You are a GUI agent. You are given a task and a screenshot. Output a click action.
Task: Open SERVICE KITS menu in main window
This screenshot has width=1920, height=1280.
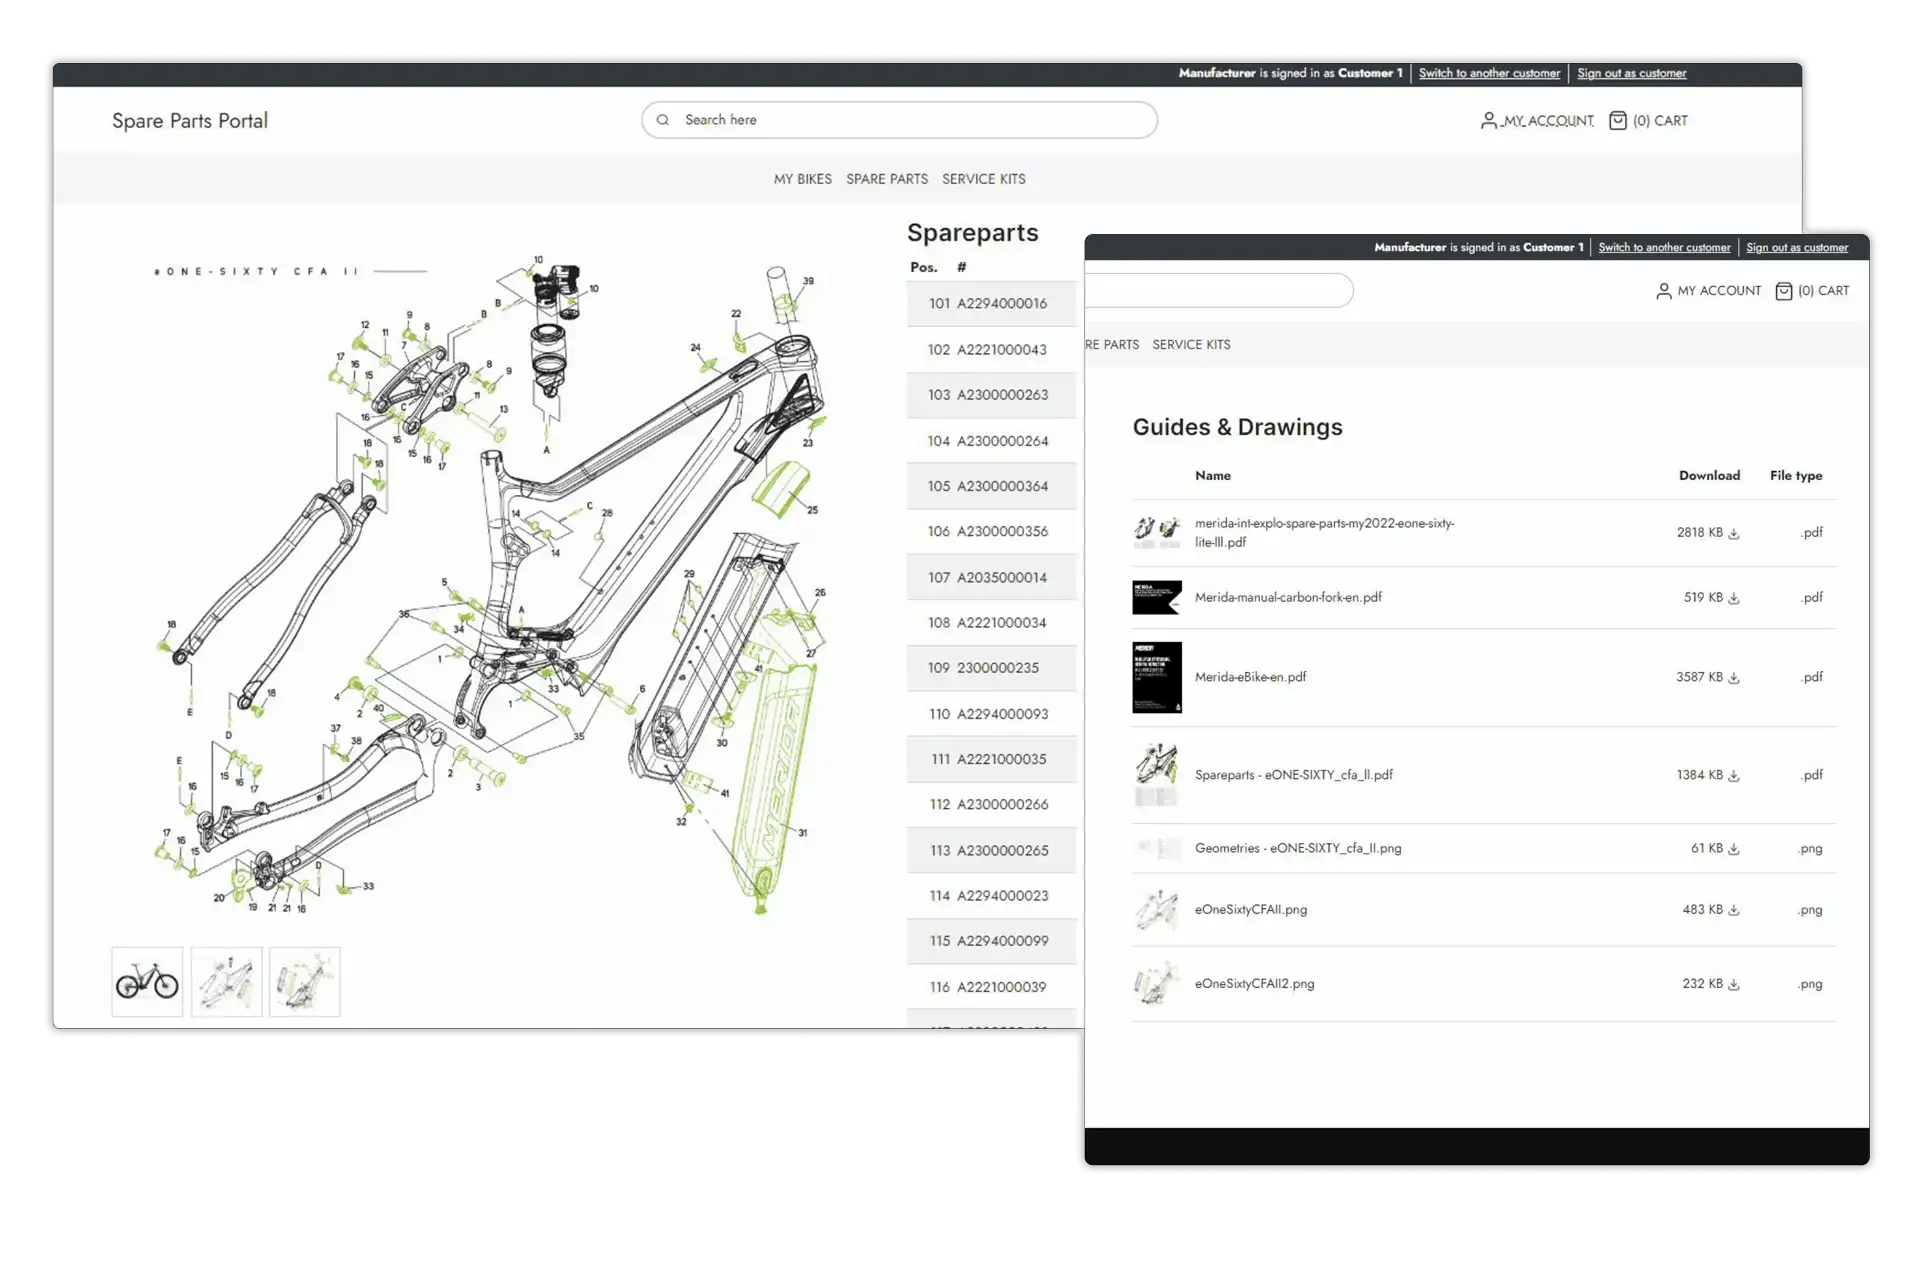pyautogui.click(x=984, y=179)
